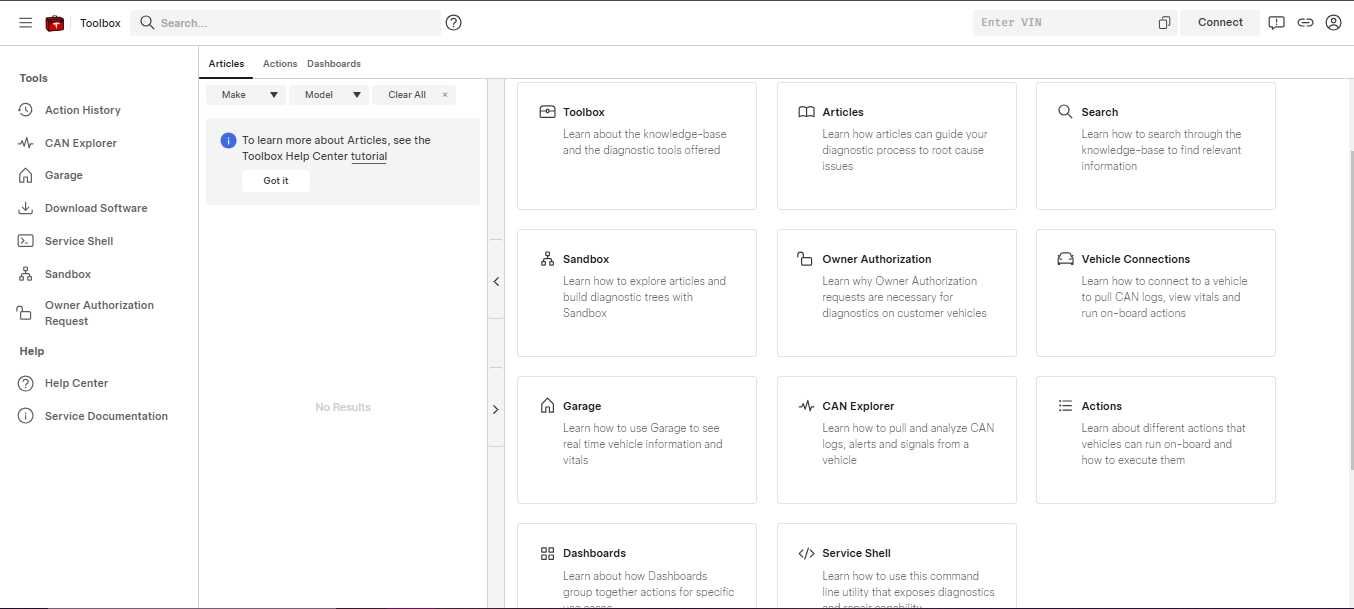
Task: Collapse the left panel with the left chevron
Action: pos(496,282)
